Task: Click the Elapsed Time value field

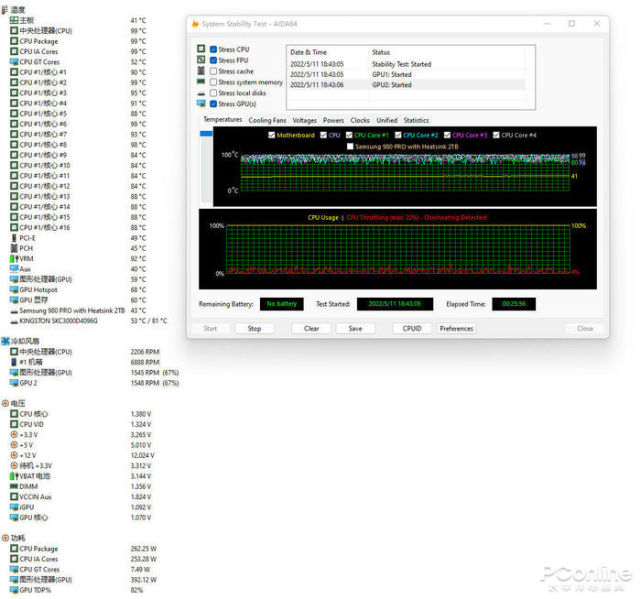Action: (x=514, y=304)
